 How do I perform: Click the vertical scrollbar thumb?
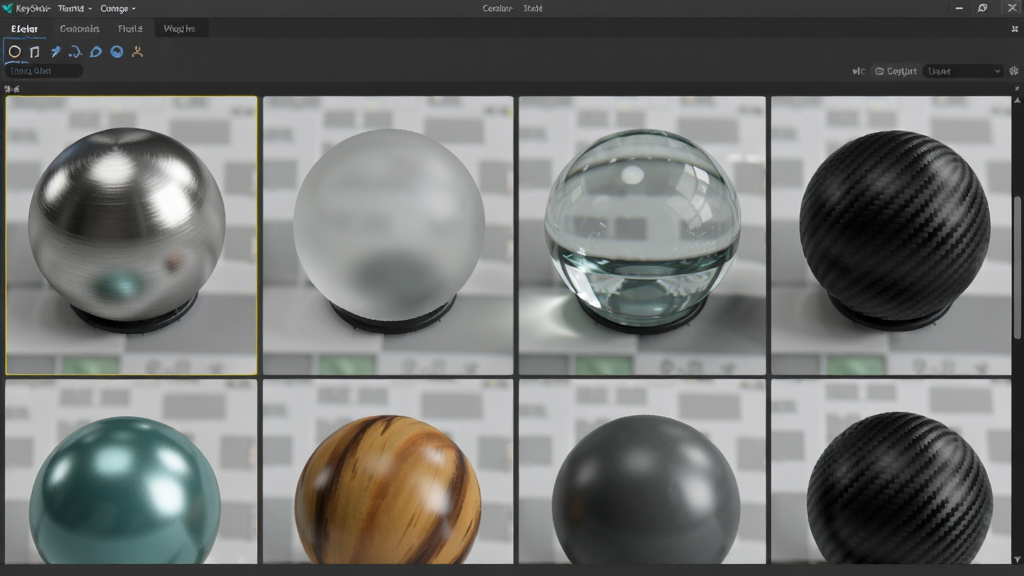tap(1017, 268)
